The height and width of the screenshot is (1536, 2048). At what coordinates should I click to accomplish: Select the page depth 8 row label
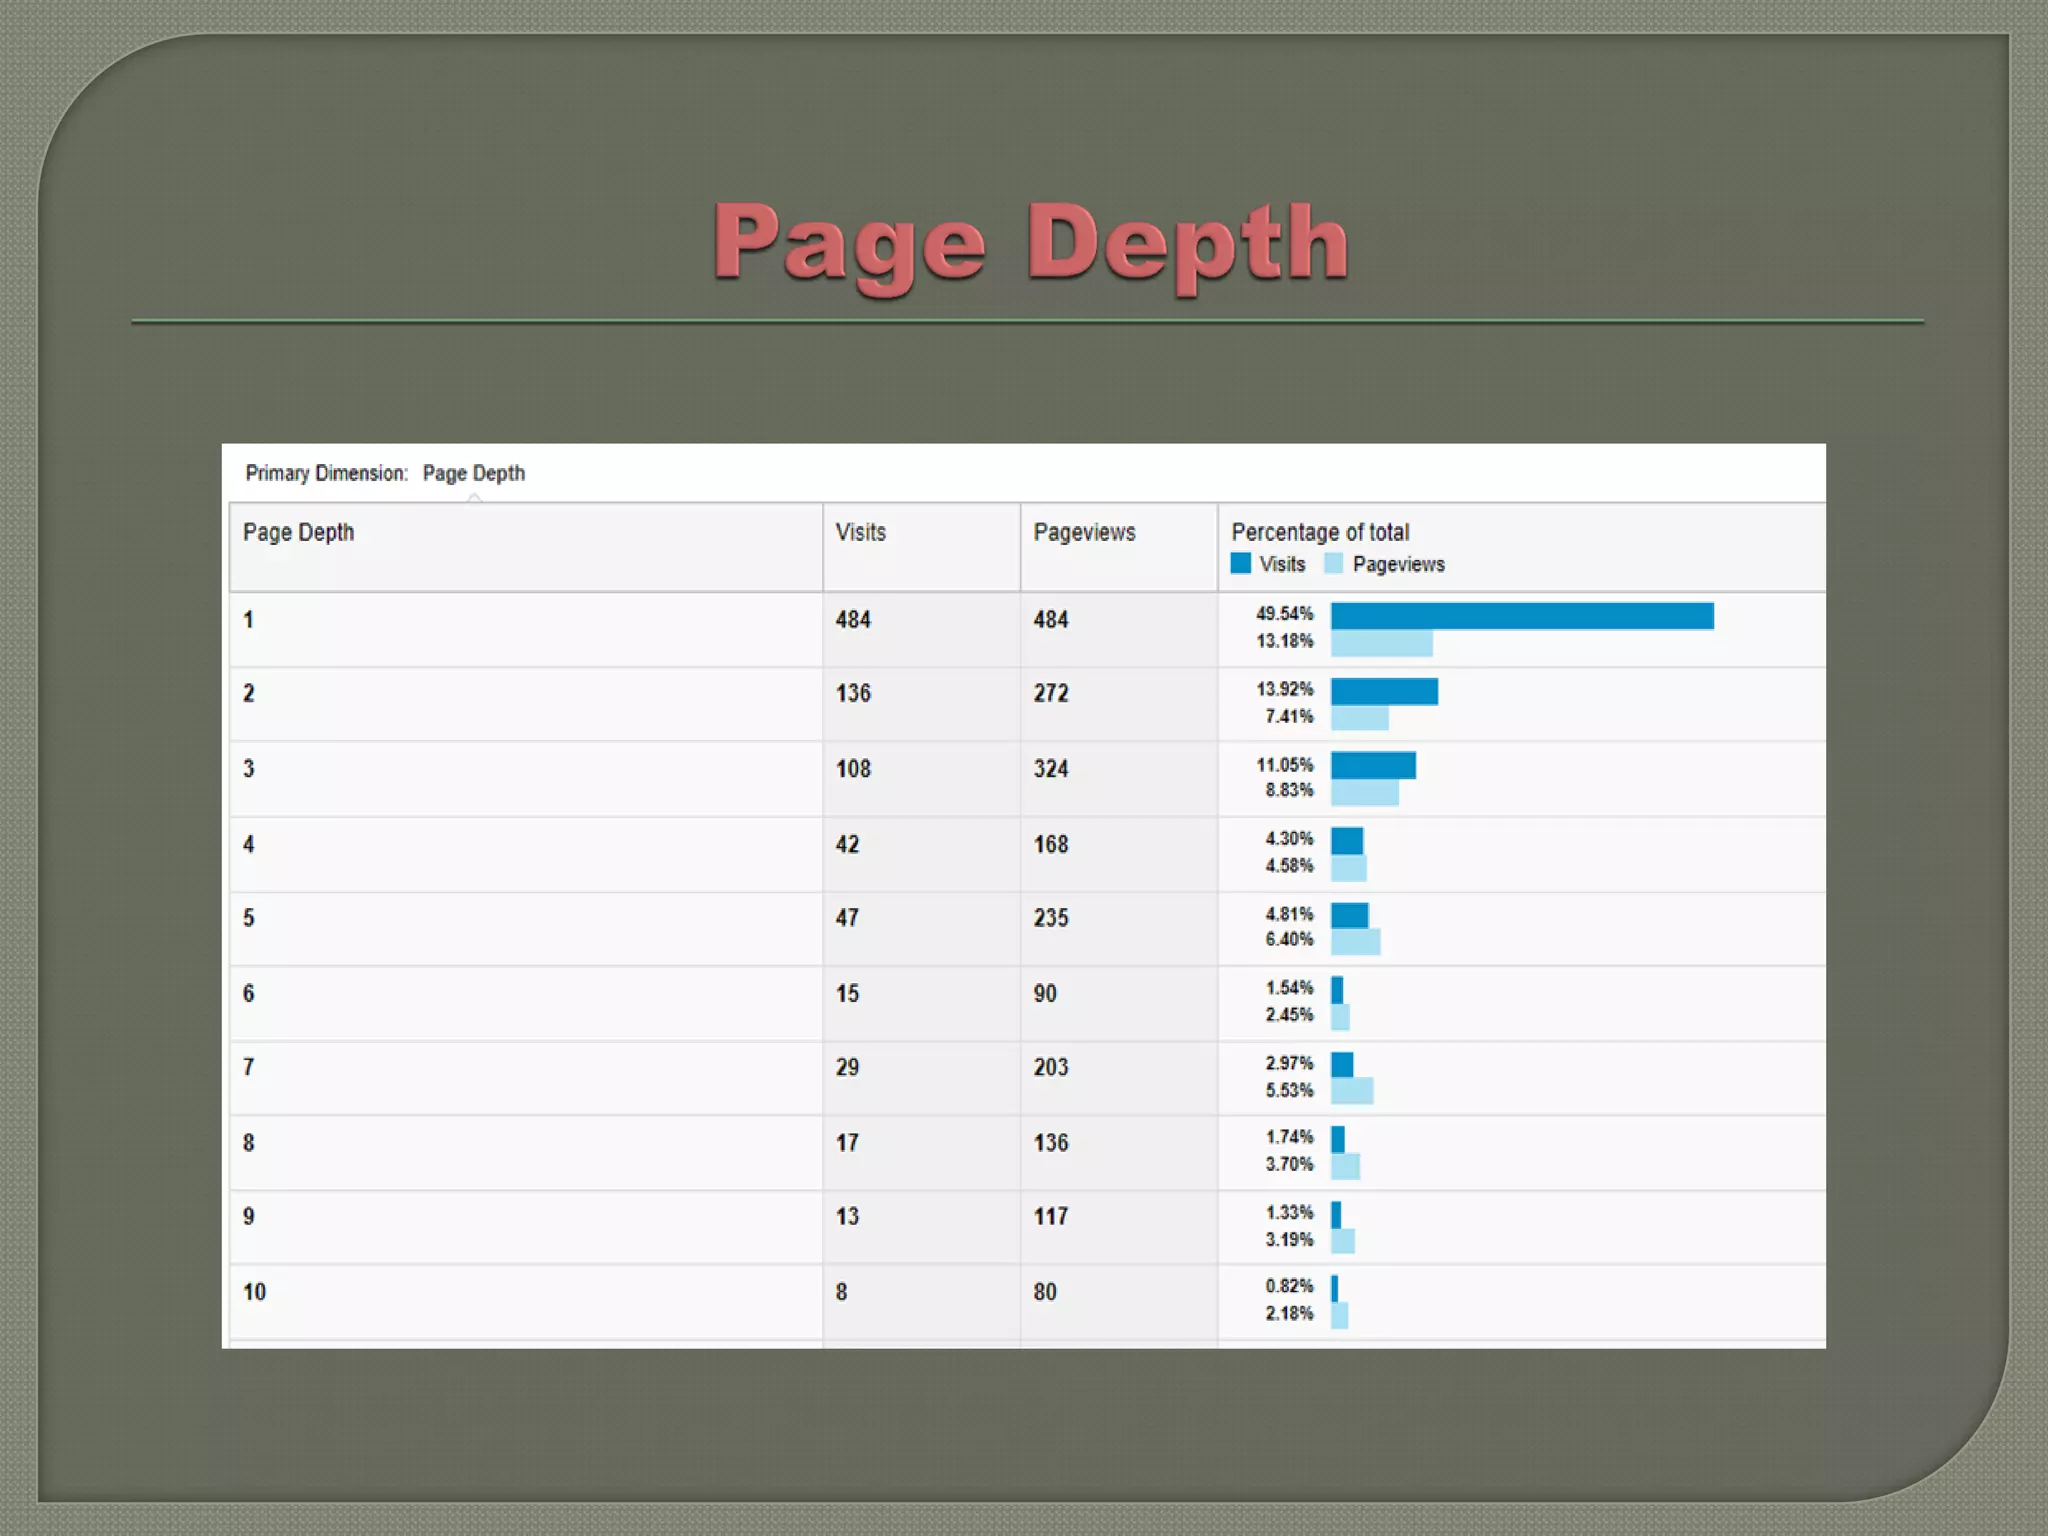click(x=249, y=1142)
